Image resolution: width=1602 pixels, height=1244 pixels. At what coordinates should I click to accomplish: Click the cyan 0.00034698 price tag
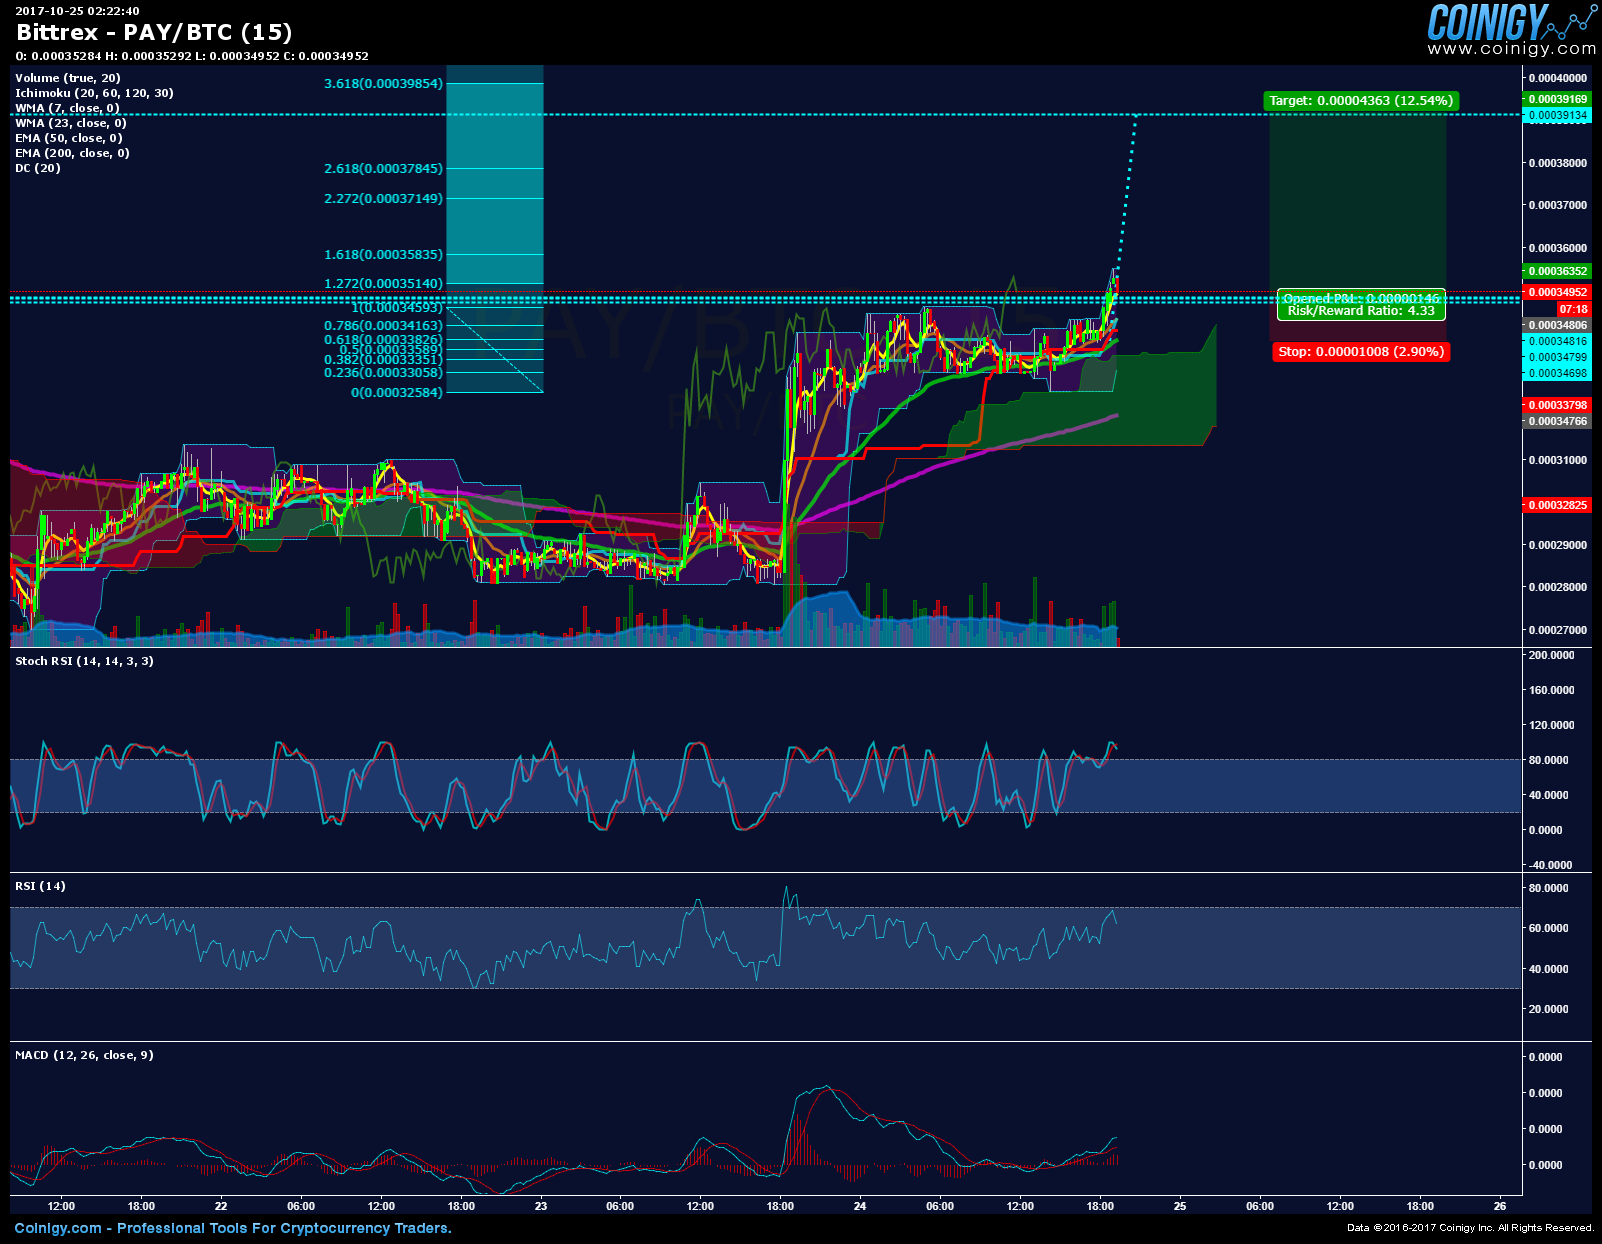[1555, 373]
